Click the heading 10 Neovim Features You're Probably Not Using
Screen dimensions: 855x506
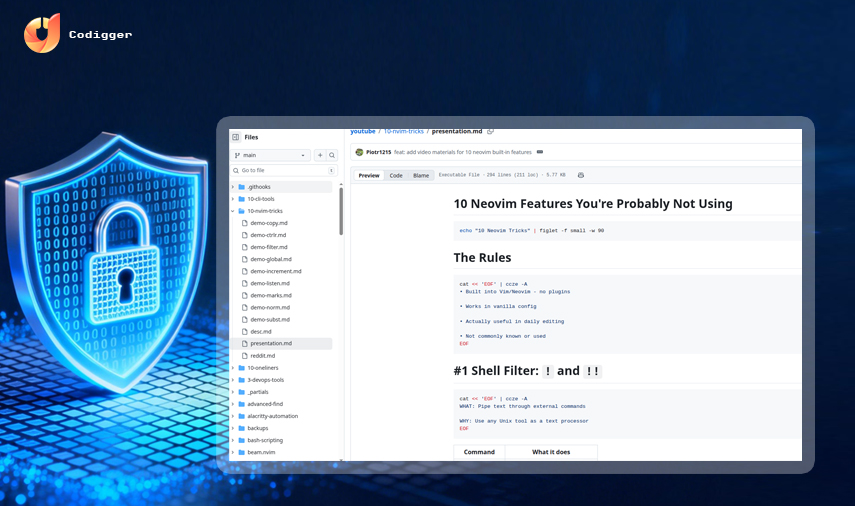(x=593, y=203)
